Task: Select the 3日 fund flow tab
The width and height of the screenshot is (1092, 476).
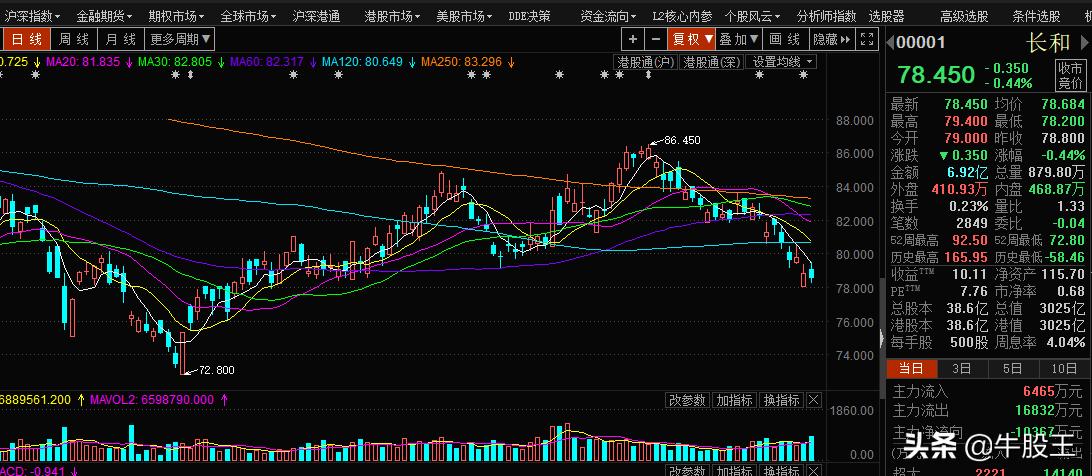Action: point(962,369)
